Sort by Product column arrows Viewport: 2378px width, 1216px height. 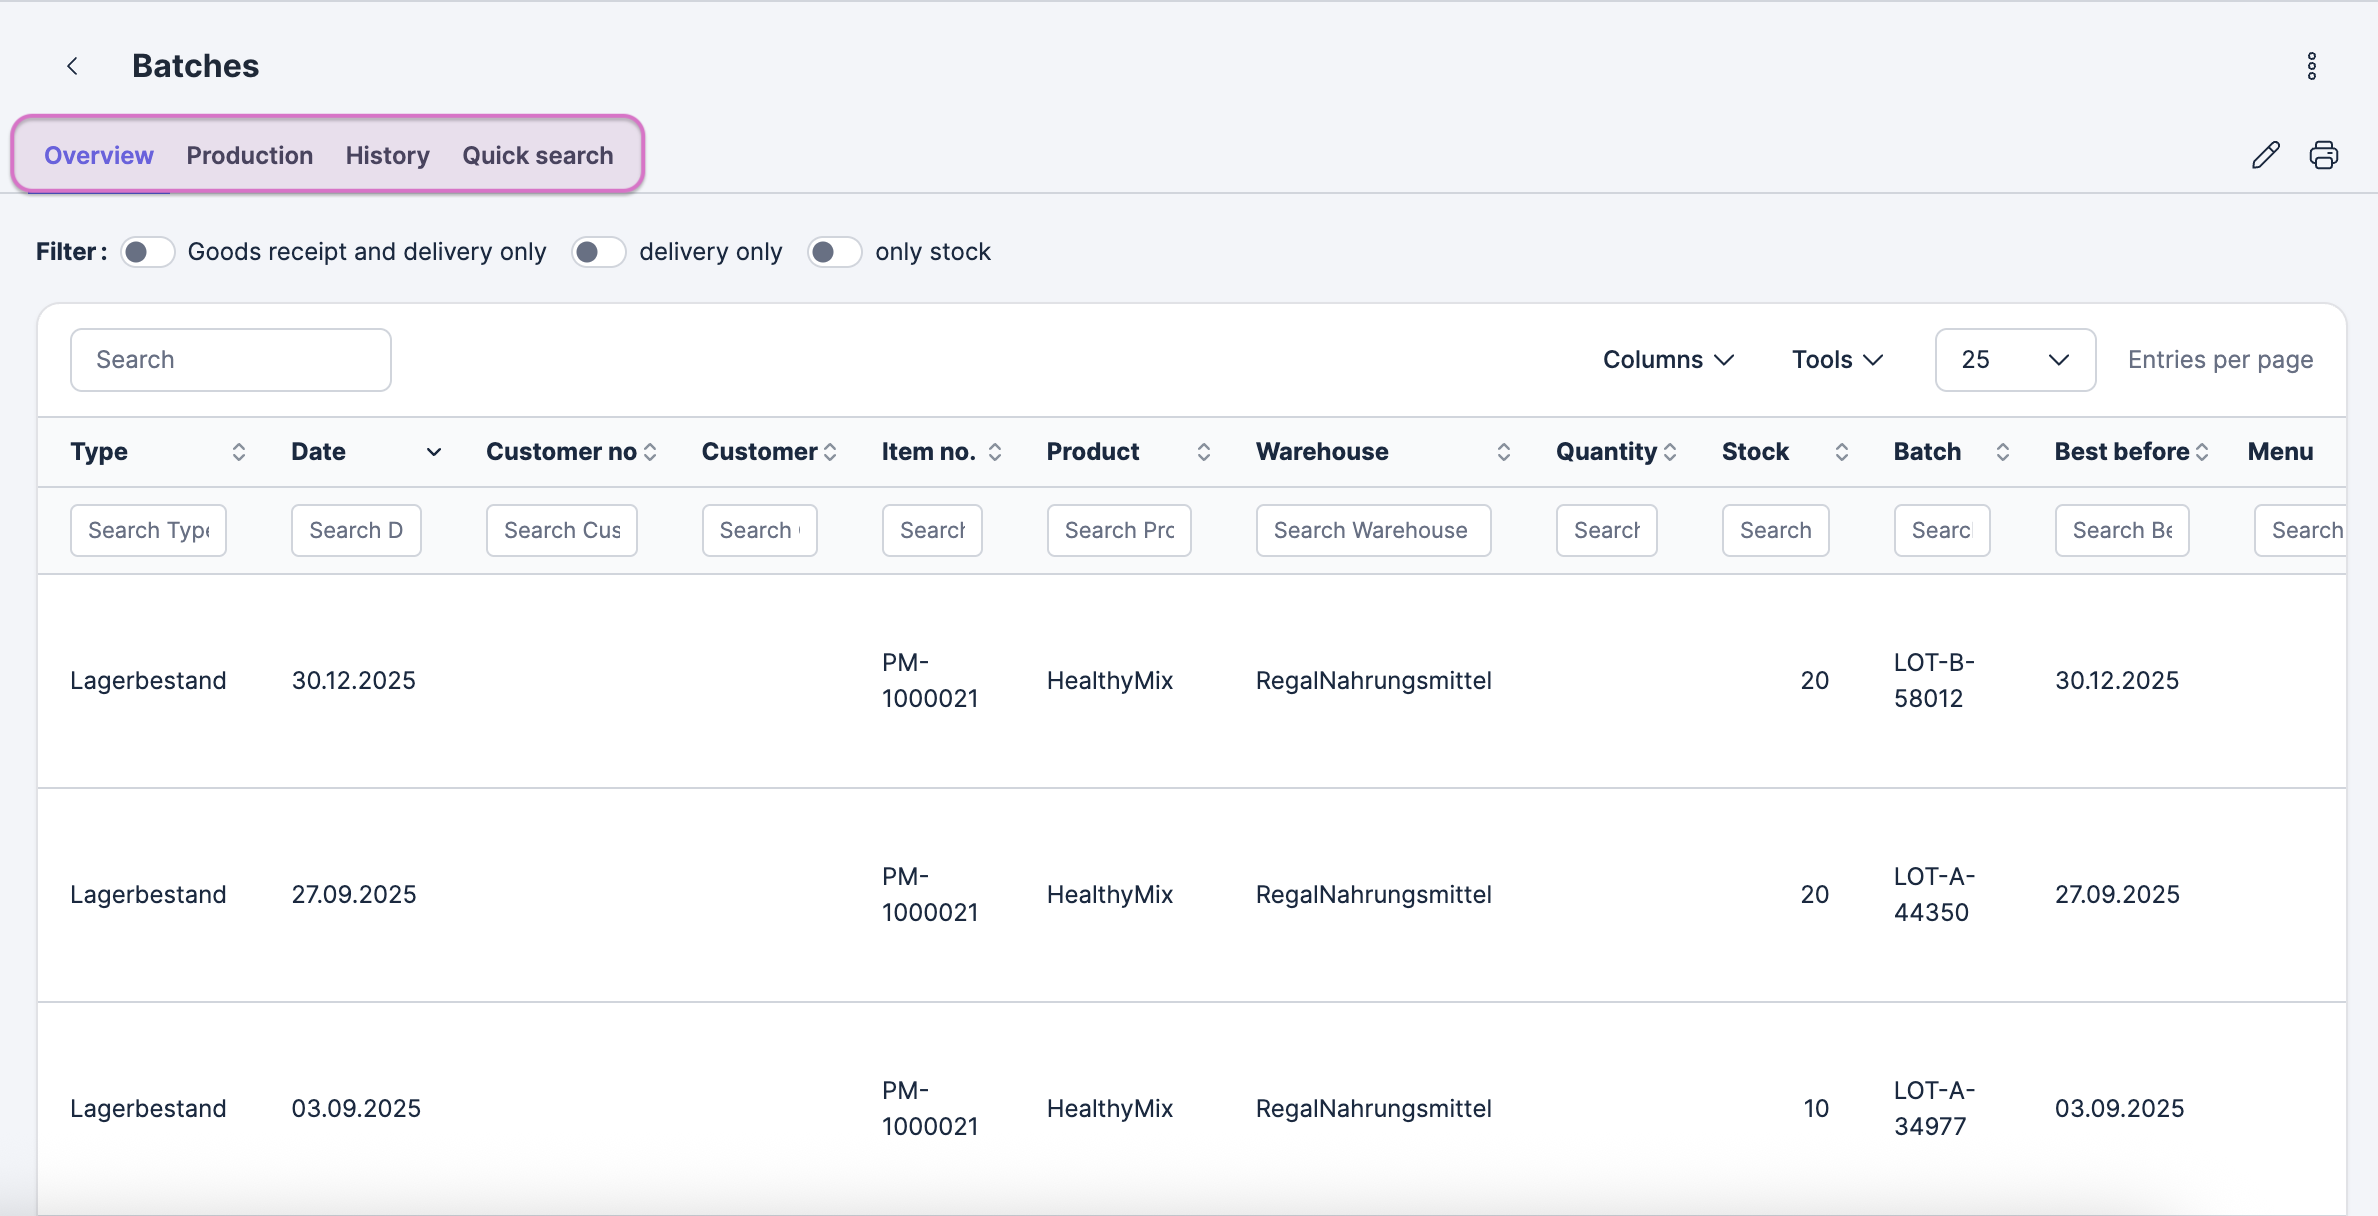[1203, 452]
